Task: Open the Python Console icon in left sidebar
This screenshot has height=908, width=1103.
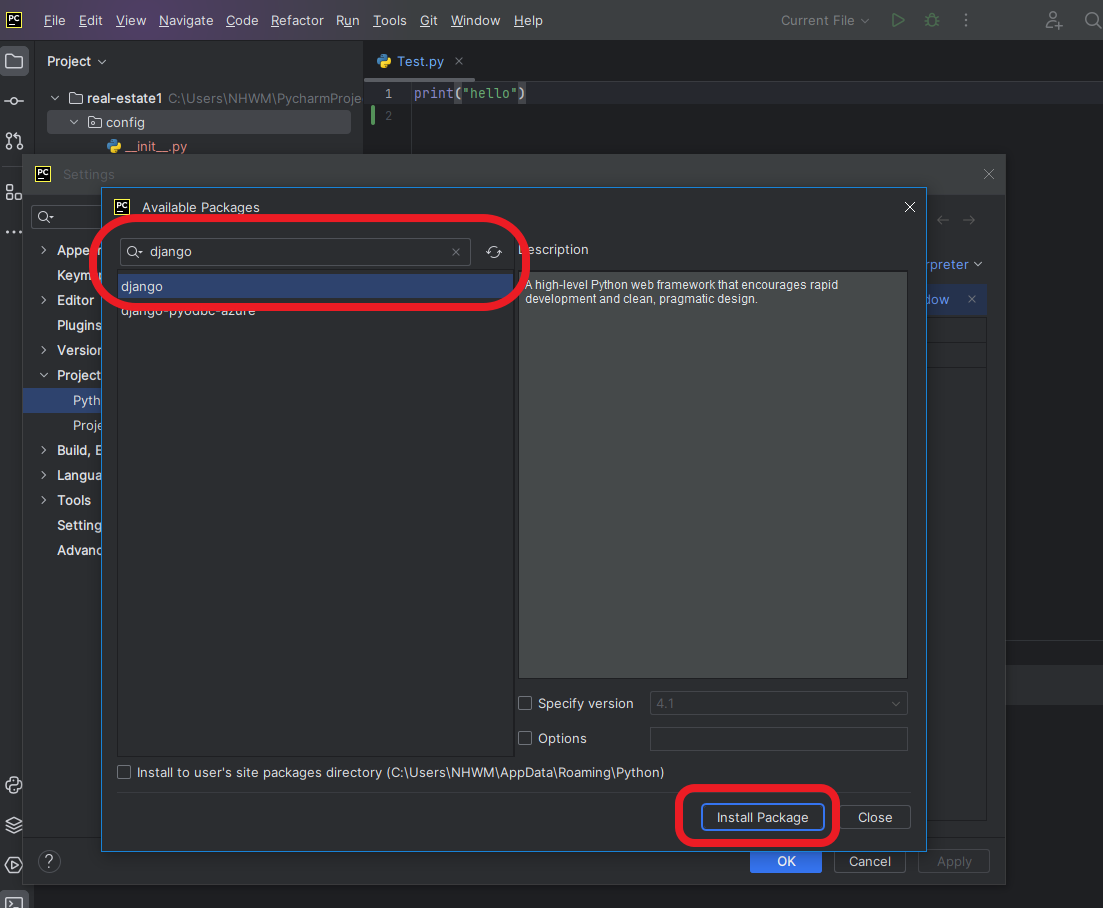Action: coord(14,785)
